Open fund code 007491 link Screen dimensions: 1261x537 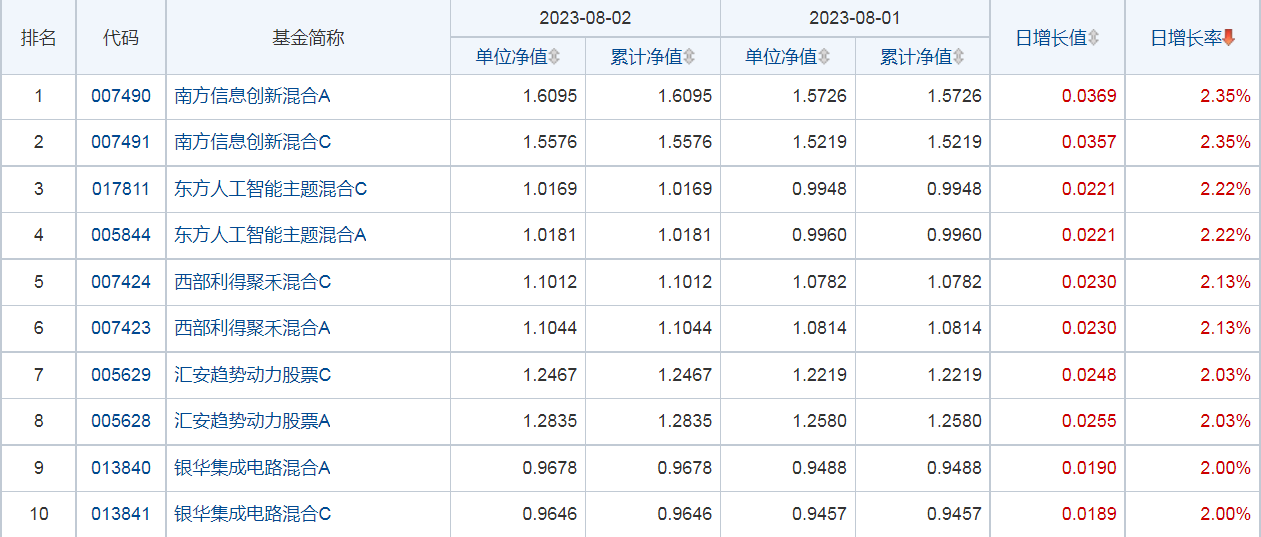point(121,142)
